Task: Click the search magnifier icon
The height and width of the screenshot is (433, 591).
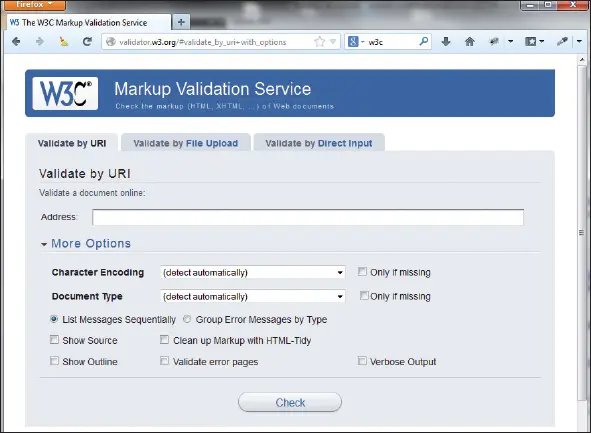Action: [424, 41]
